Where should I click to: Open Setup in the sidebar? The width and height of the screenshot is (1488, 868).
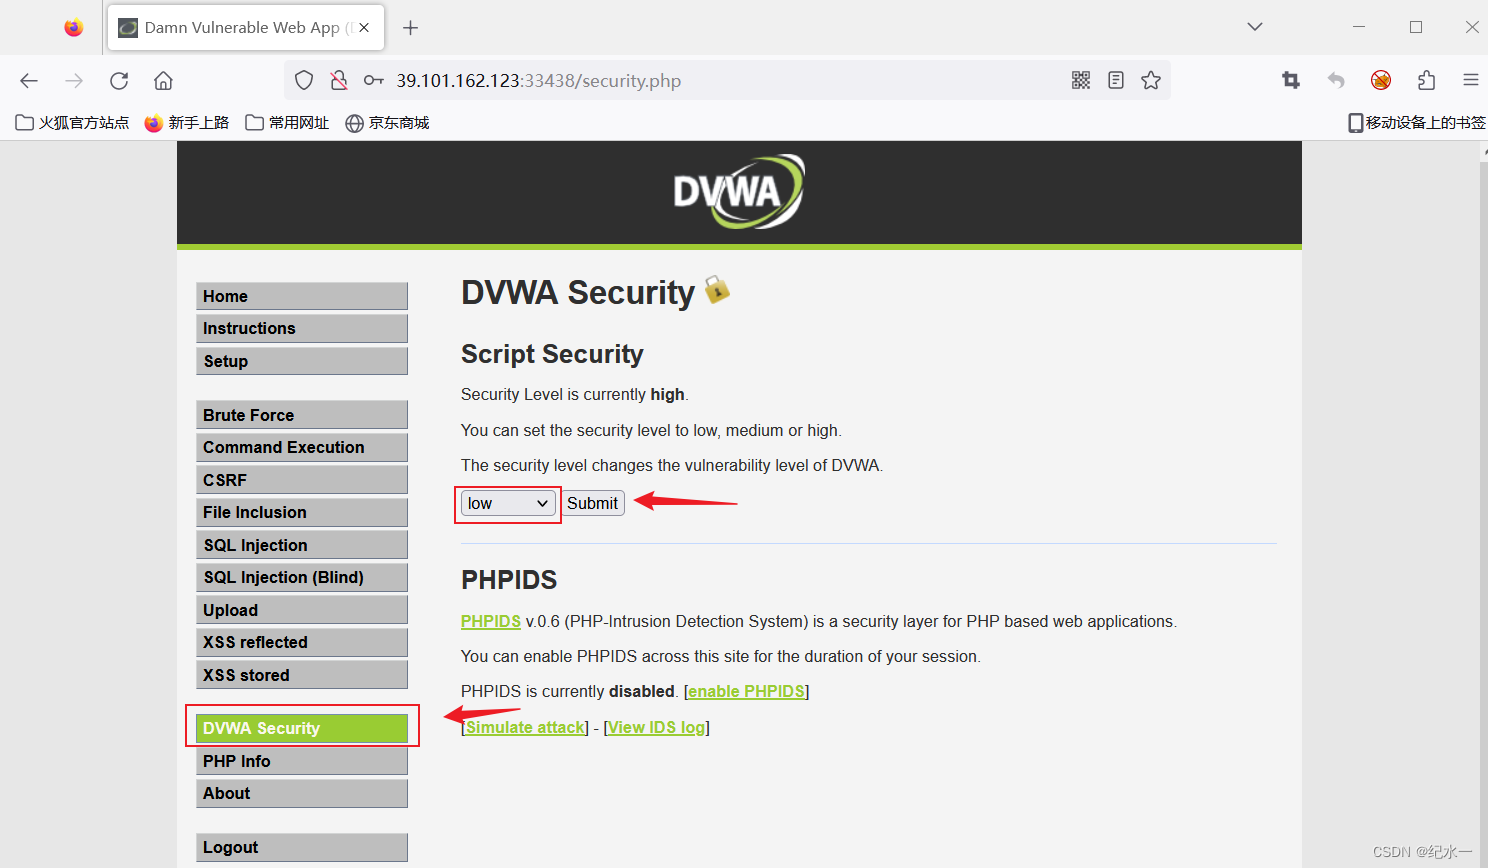click(302, 361)
